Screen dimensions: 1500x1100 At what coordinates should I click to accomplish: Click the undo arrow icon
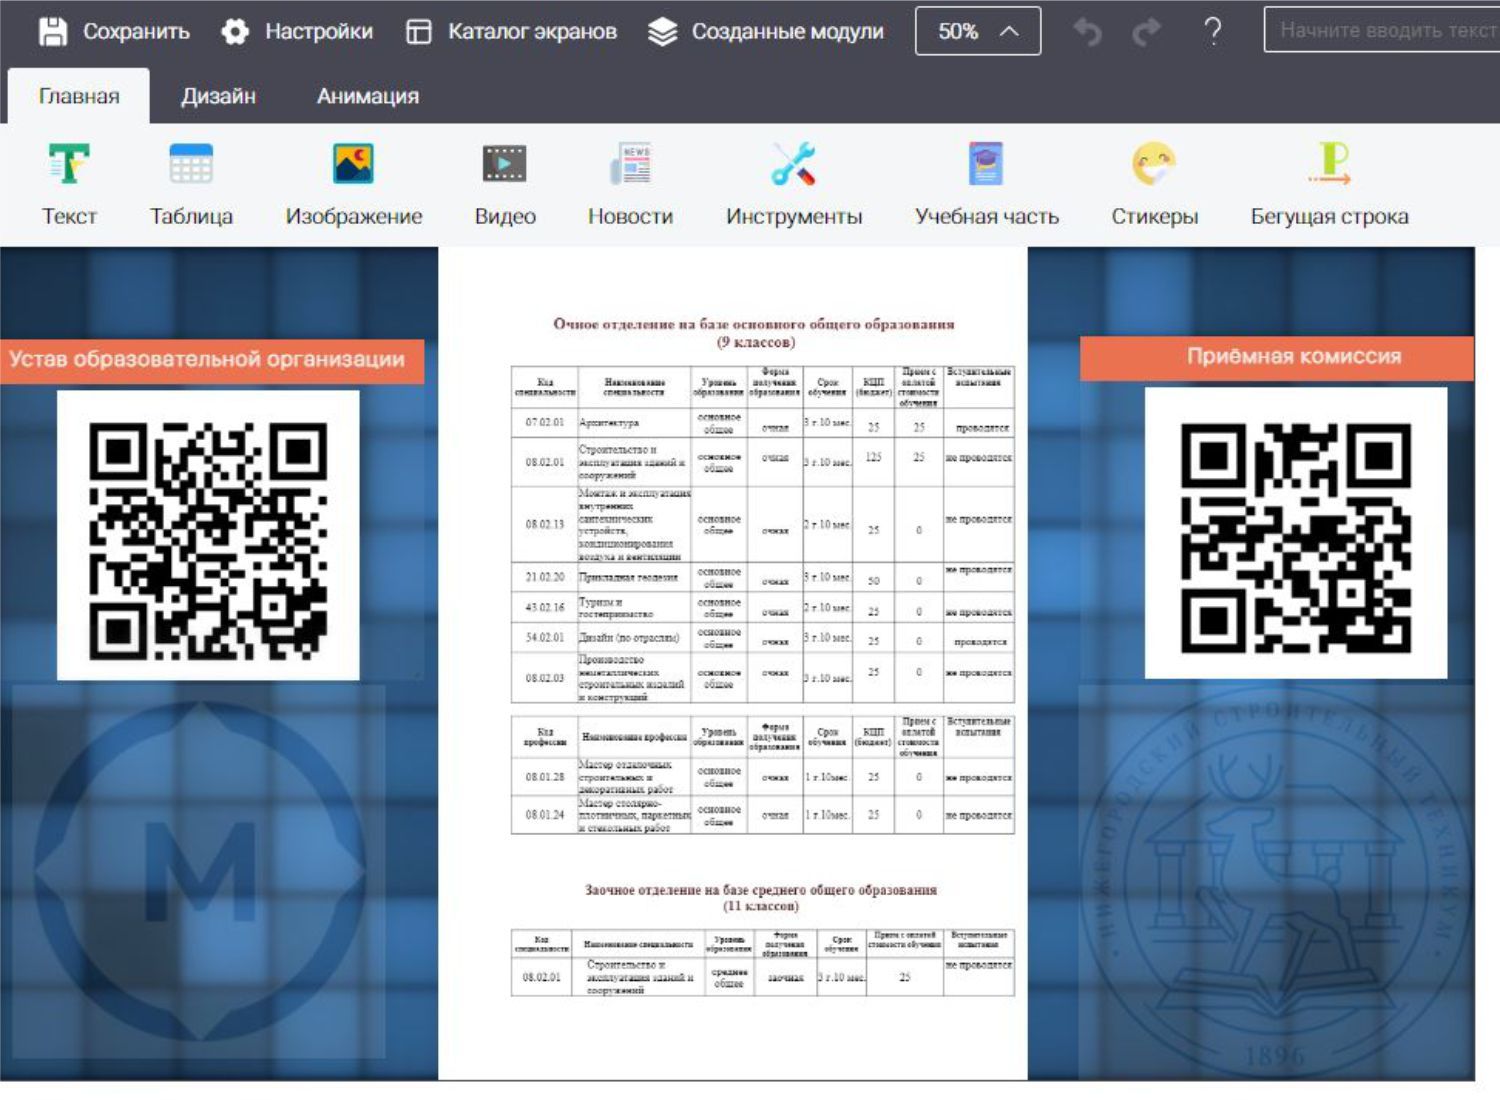1087,32
